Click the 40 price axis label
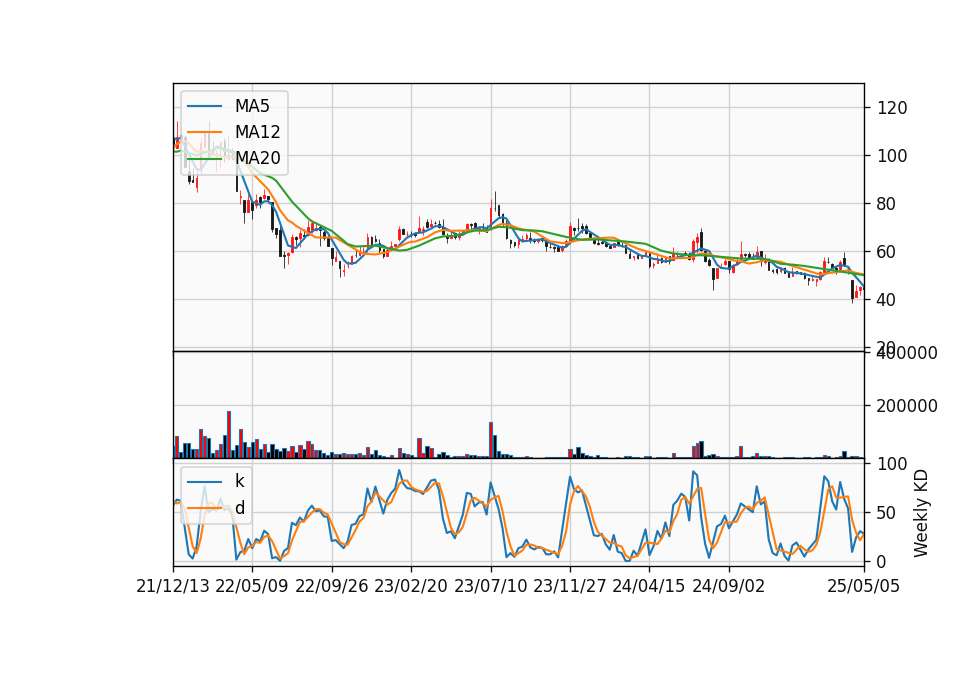 pos(887,300)
